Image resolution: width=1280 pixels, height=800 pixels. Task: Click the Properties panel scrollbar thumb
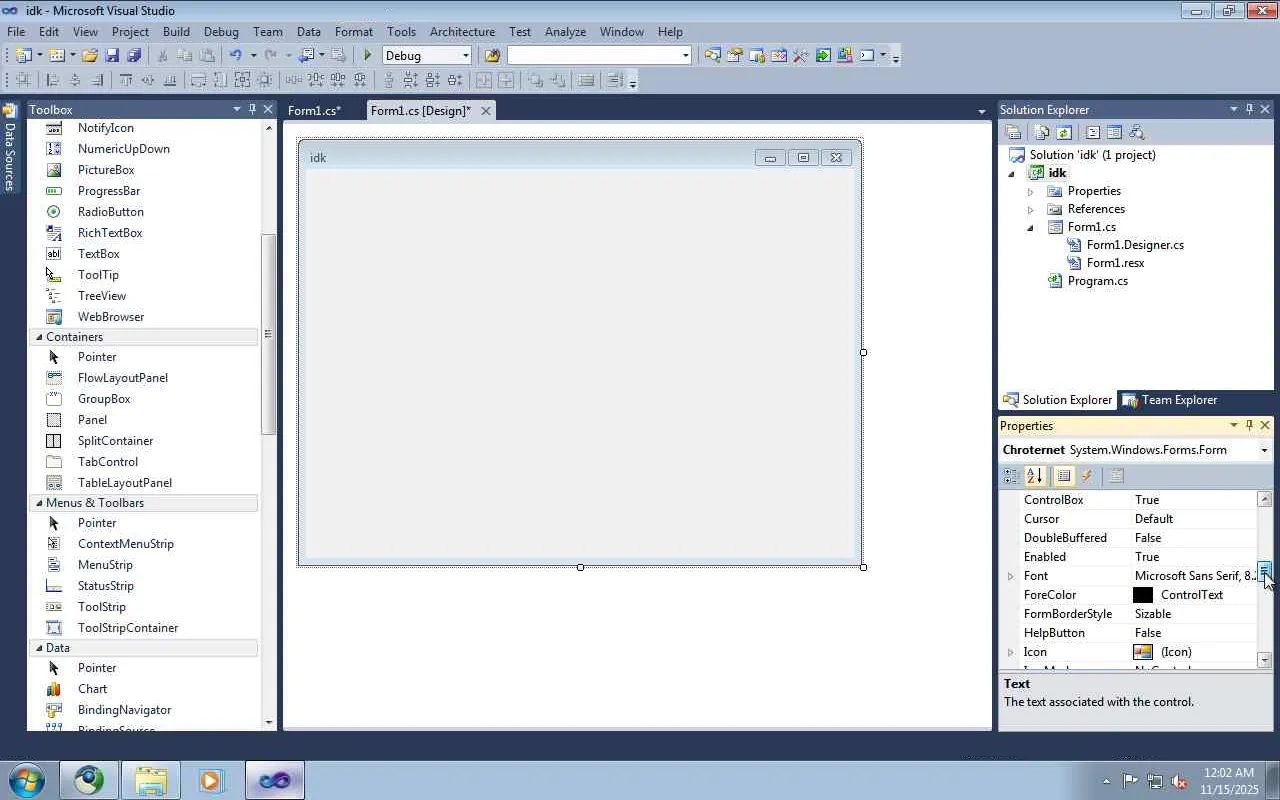[x=1265, y=570]
